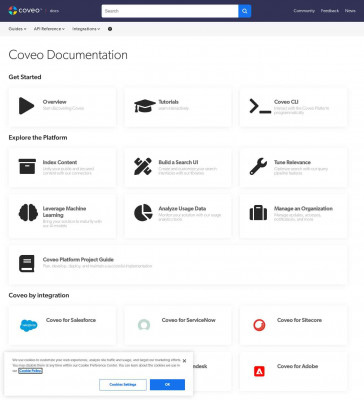Click the Coveo logo in header
This screenshot has width=364, height=400.
25,11
